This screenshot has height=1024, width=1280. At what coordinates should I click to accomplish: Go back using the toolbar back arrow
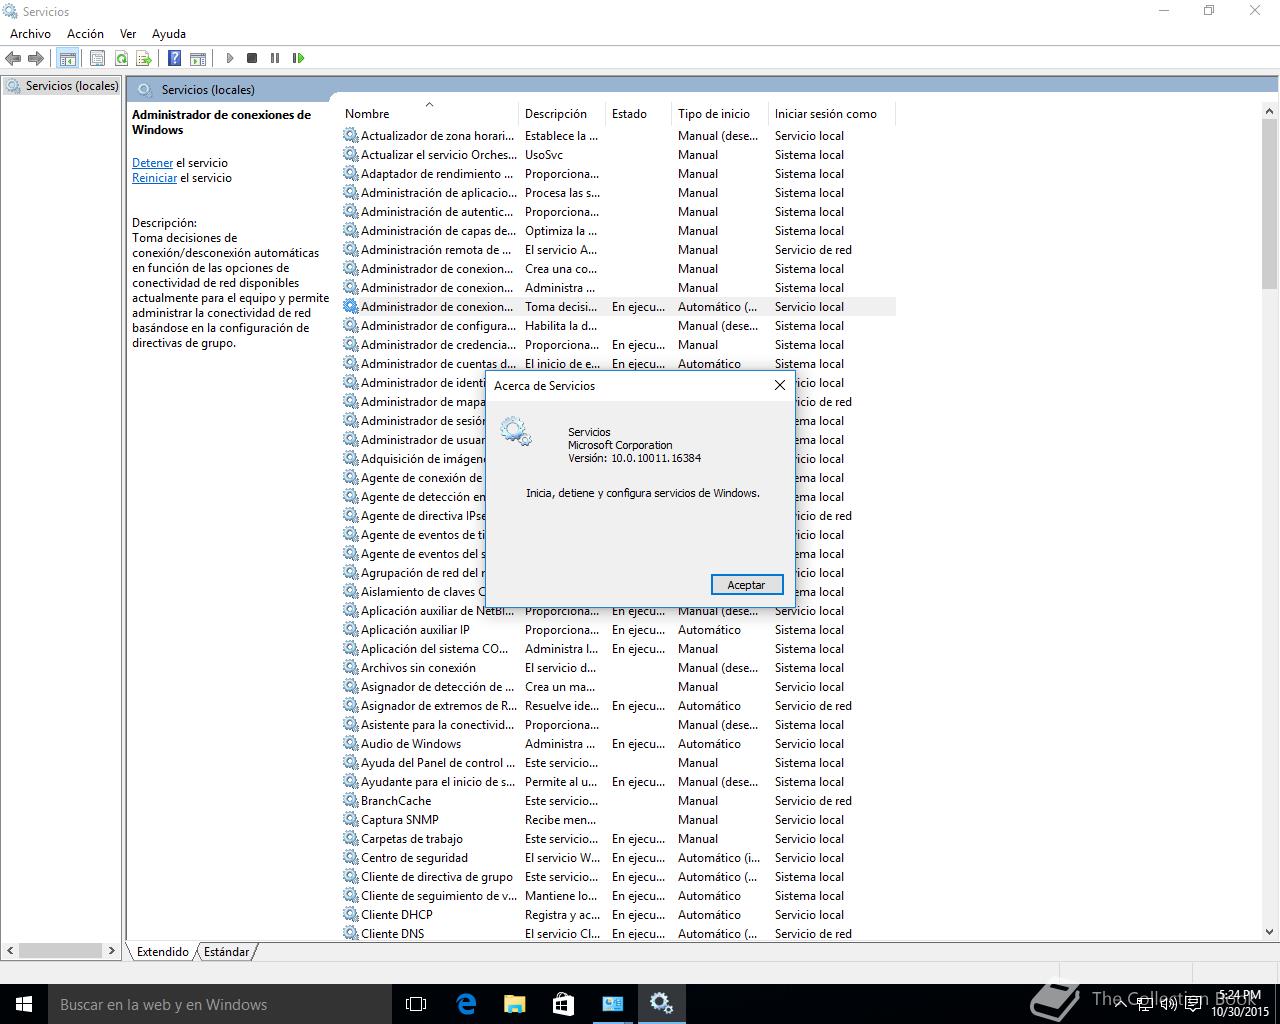coord(13,58)
